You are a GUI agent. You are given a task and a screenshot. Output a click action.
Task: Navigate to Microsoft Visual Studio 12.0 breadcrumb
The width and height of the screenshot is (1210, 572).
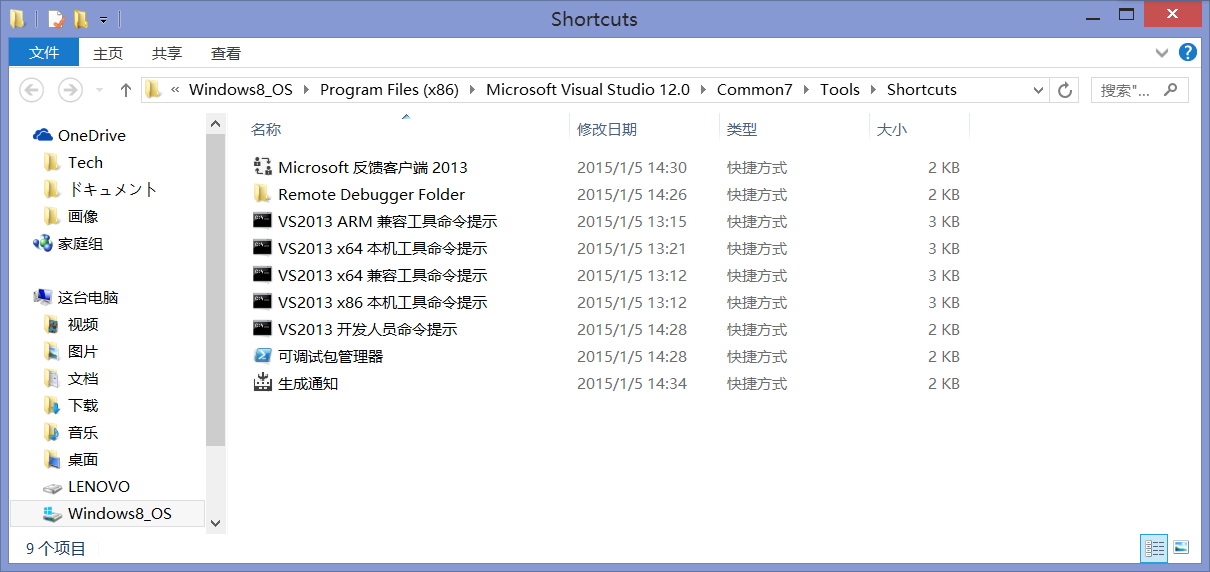[x=588, y=90]
